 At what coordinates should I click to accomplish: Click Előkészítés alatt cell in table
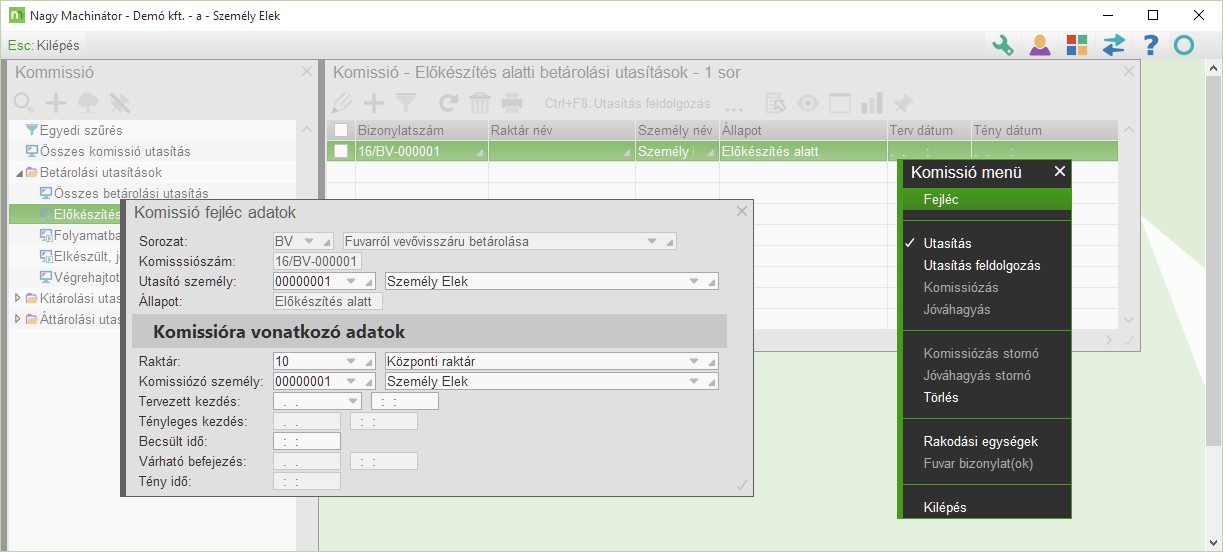pyautogui.click(x=802, y=151)
